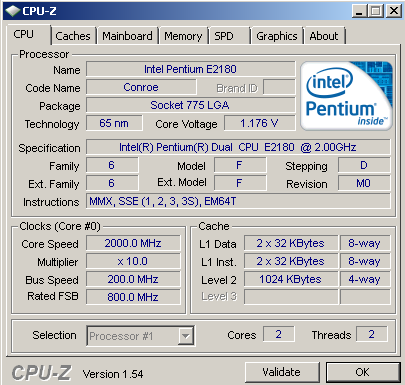
Task: Click the L1 Data '8-way' associativity
Action: pos(365,243)
